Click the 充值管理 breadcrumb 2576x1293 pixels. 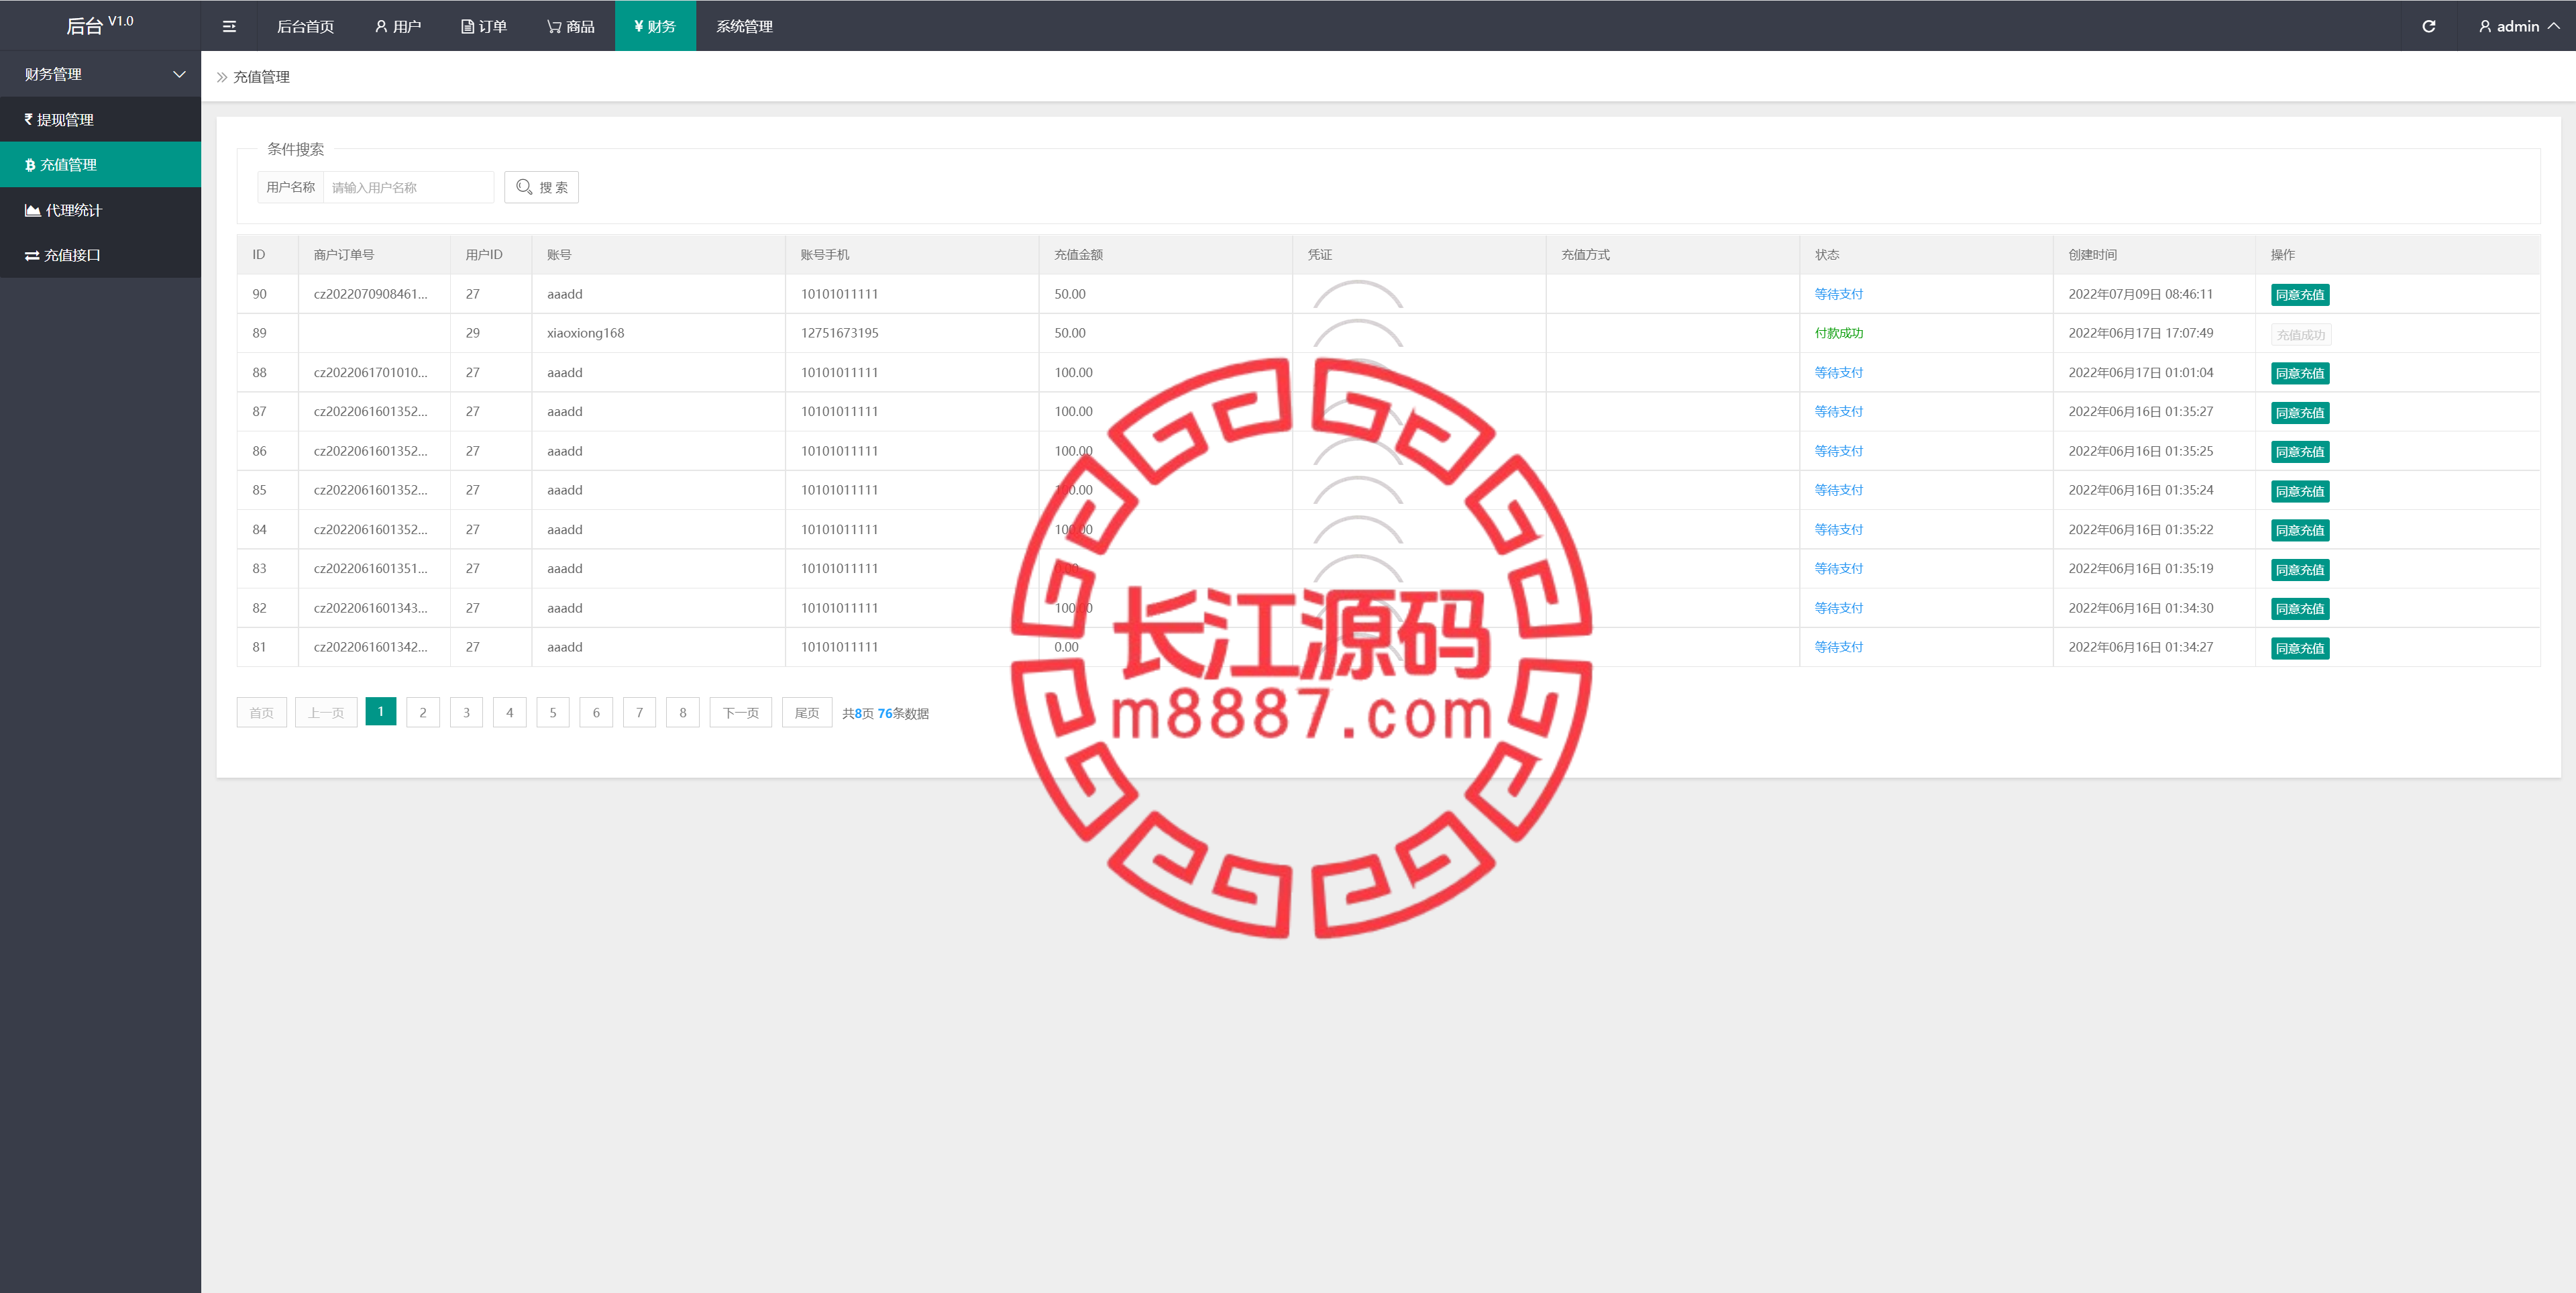point(261,77)
